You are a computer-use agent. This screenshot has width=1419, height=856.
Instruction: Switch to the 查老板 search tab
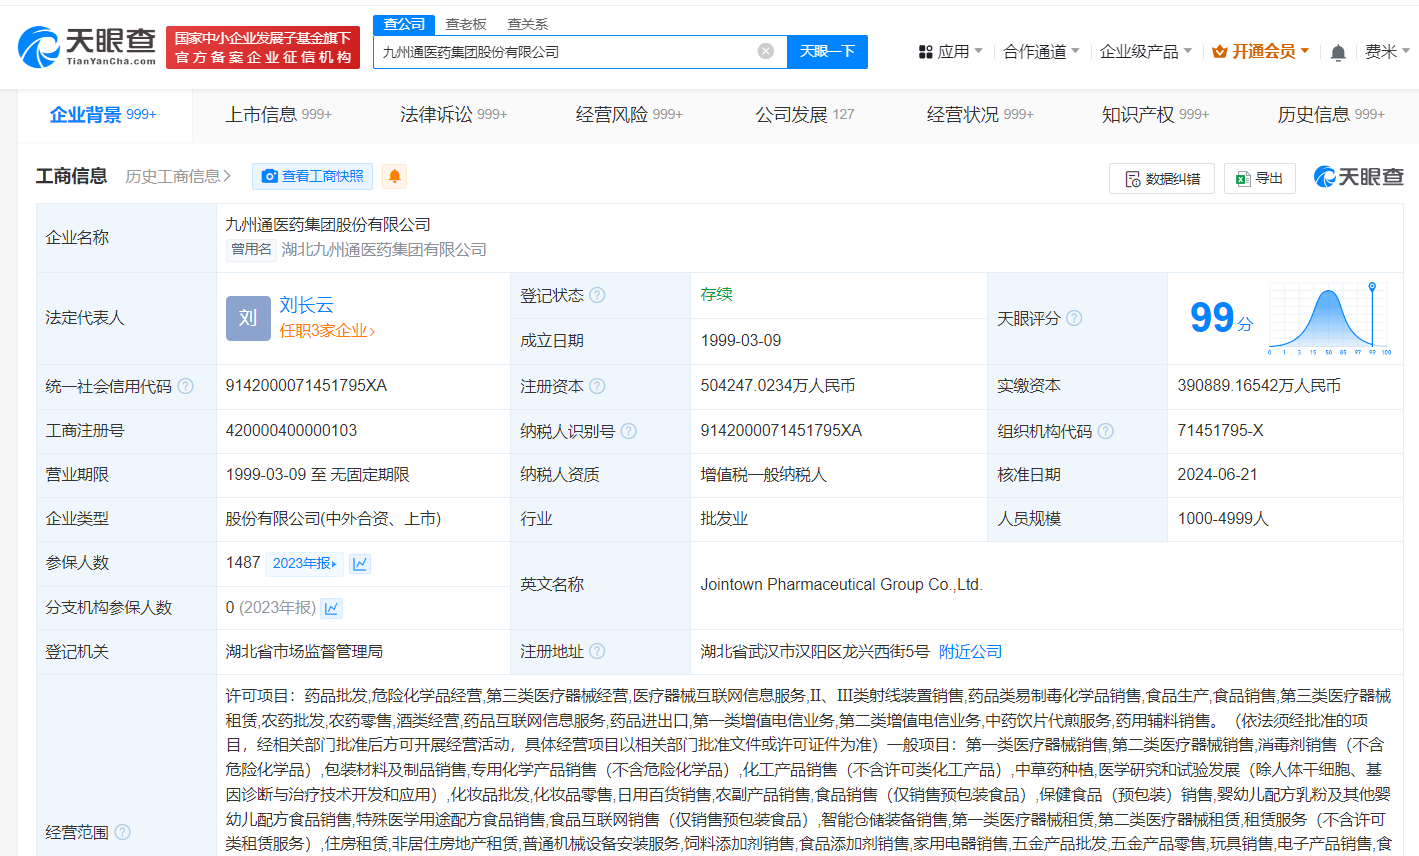click(x=466, y=23)
